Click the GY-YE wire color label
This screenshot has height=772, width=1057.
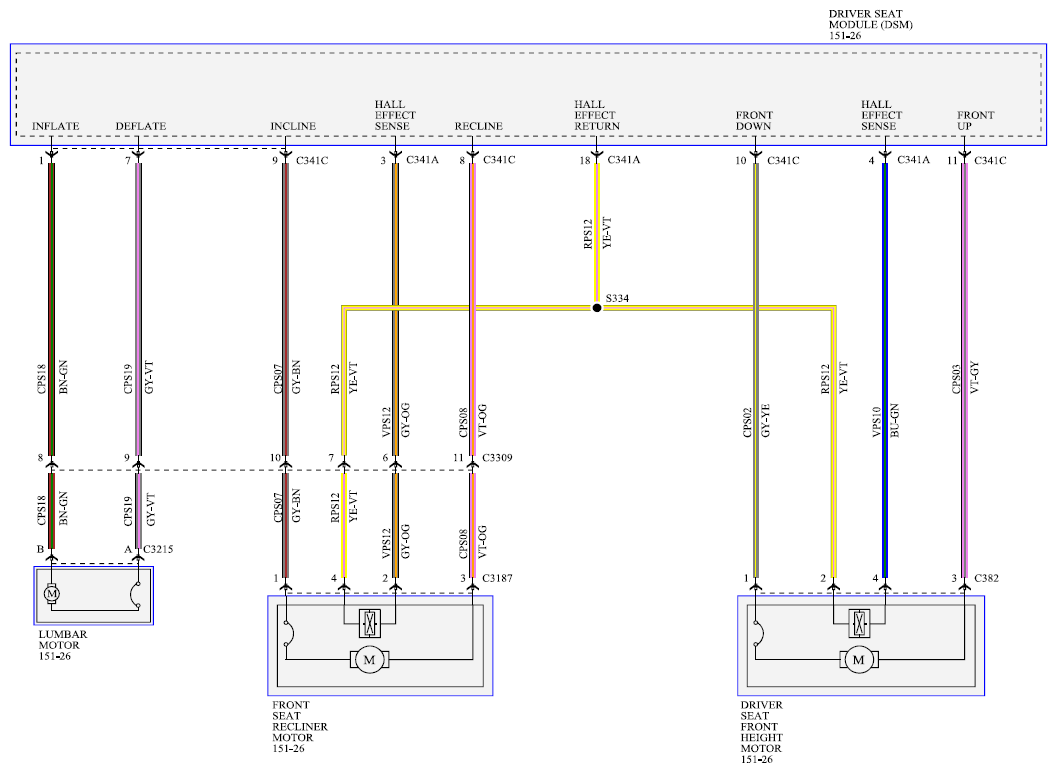point(765,421)
